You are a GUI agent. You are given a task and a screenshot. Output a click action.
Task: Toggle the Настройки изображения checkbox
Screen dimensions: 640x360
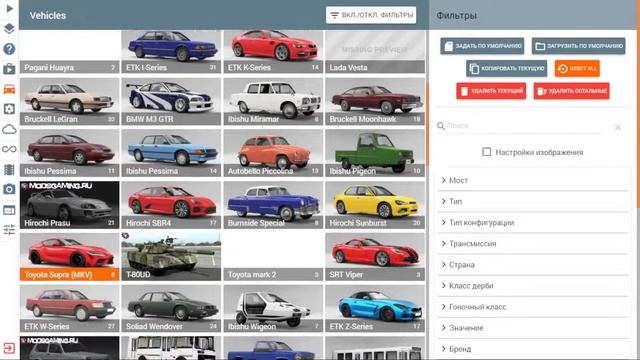point(487,152)
